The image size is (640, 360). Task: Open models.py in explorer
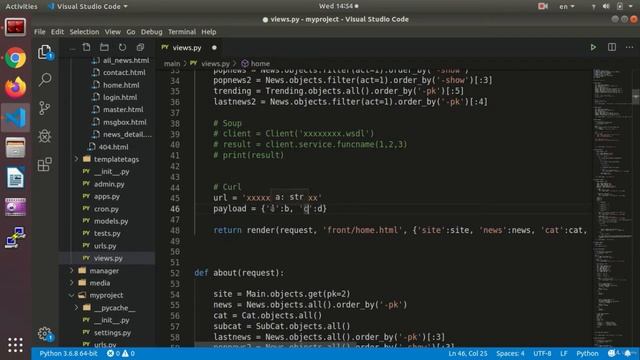pyautogui.click(x=111, y=221)
